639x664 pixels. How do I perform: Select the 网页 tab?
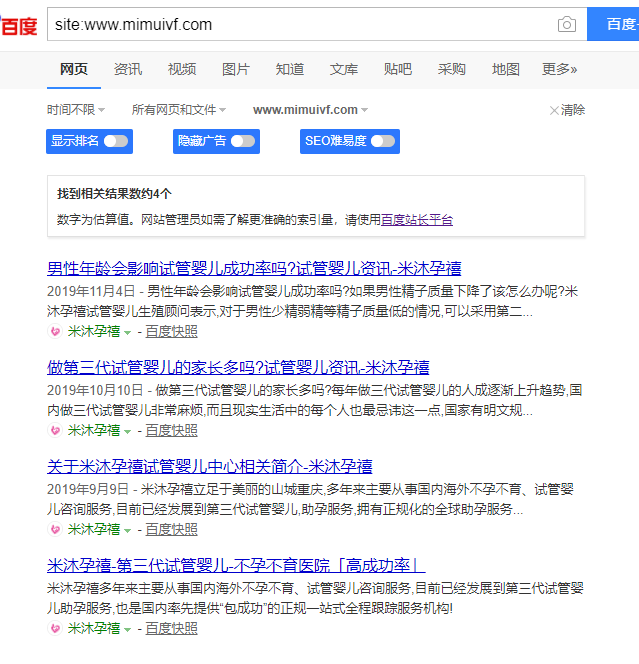(74, 69)
